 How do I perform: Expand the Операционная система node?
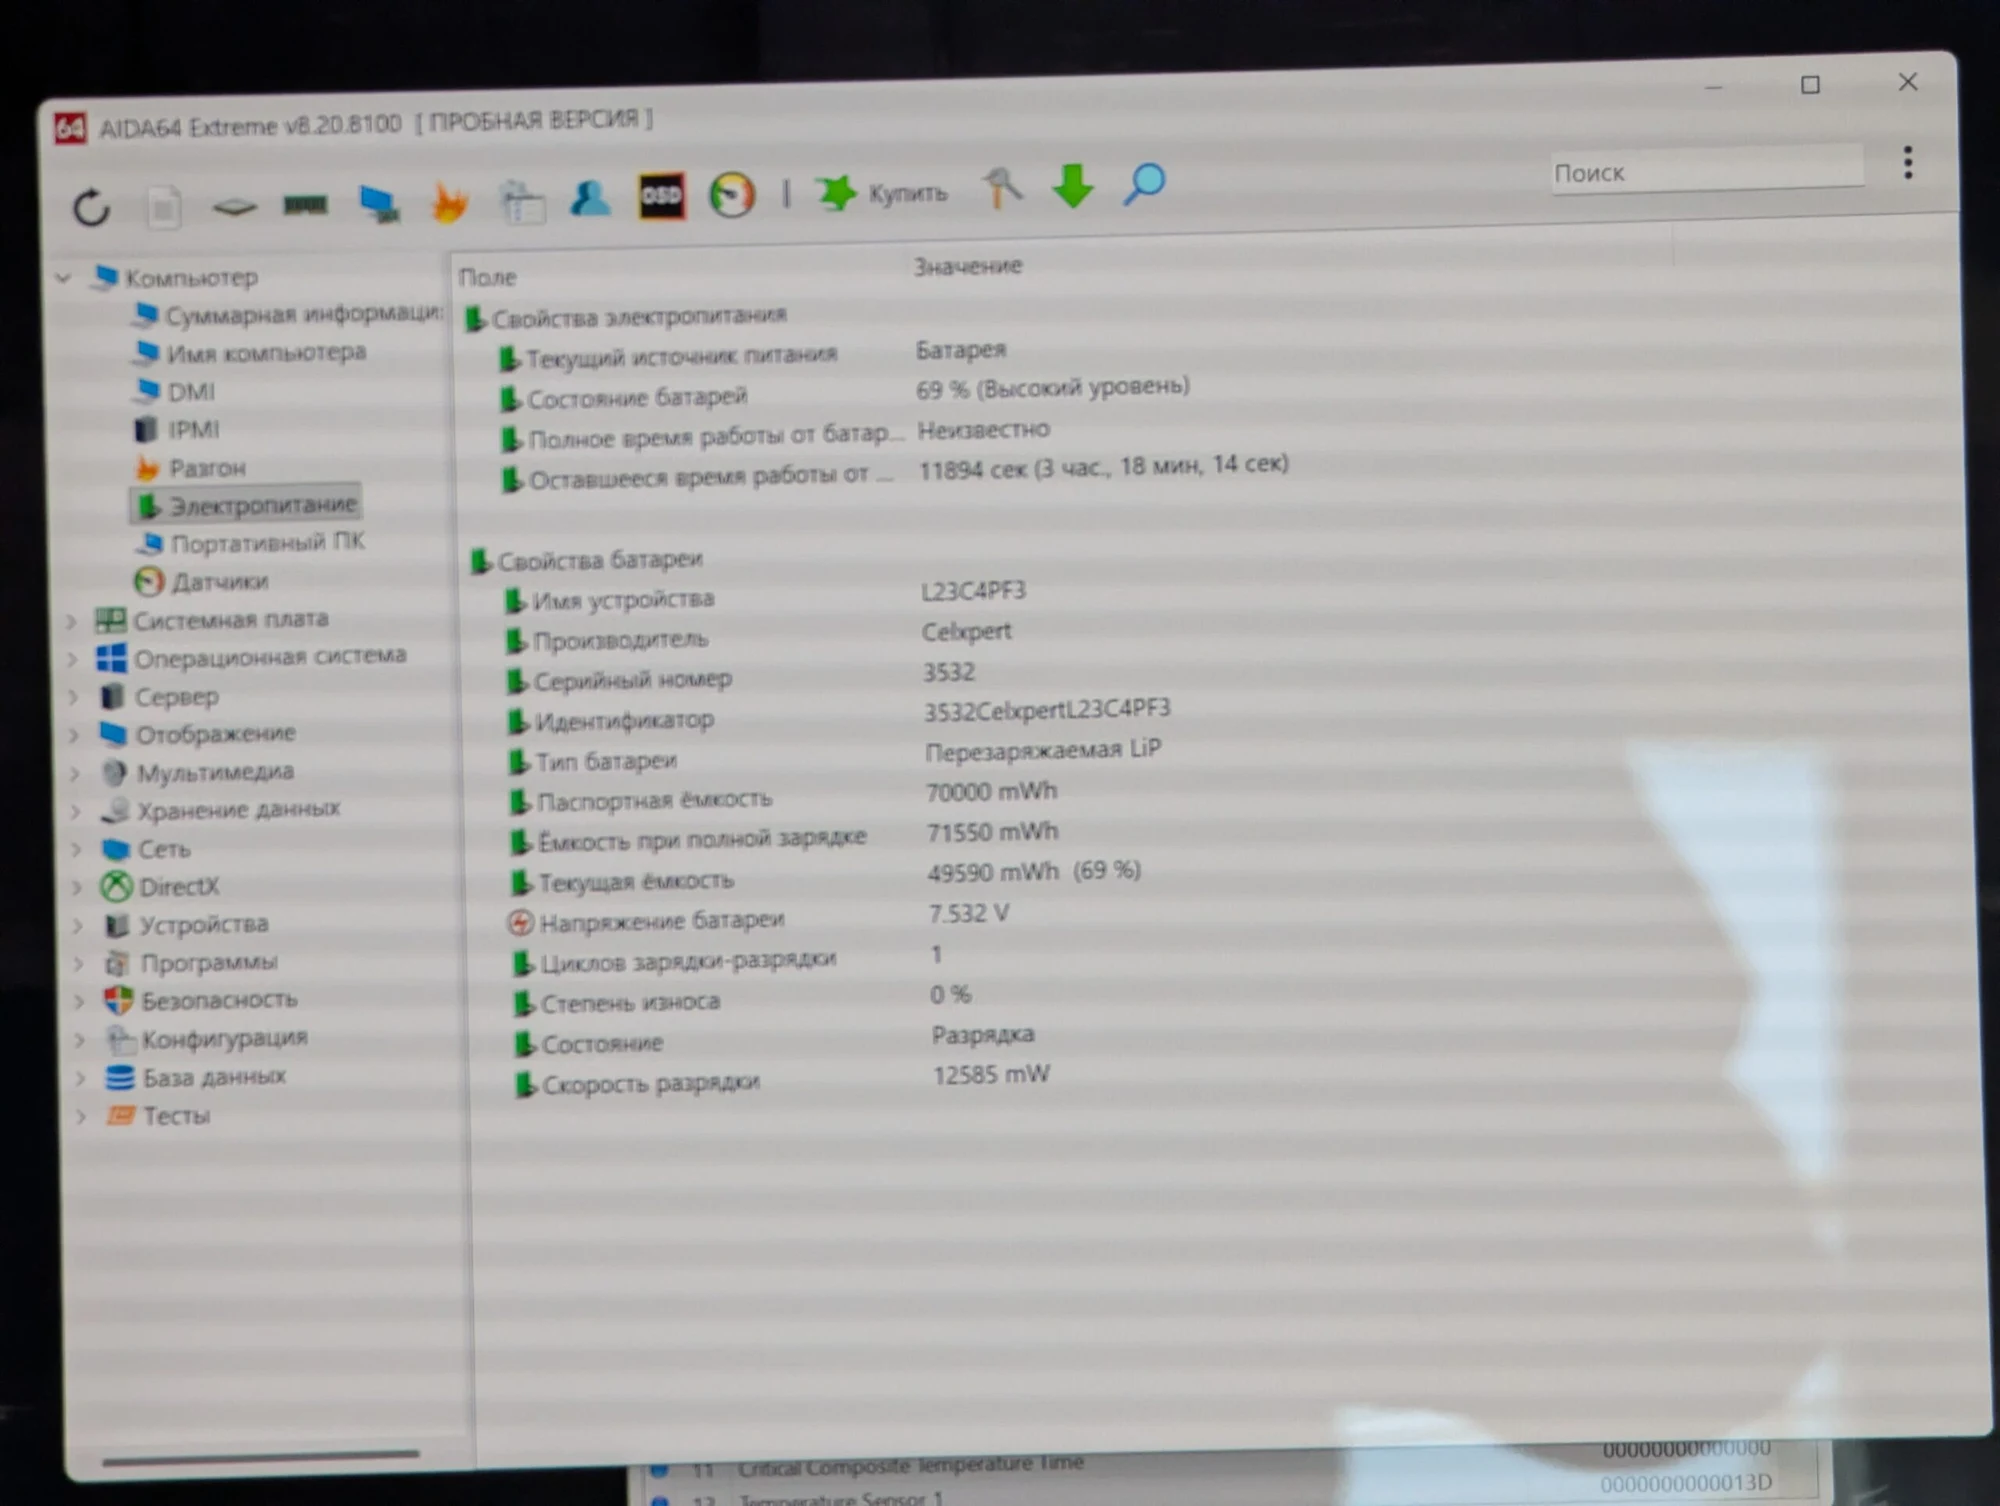(72, 659)
